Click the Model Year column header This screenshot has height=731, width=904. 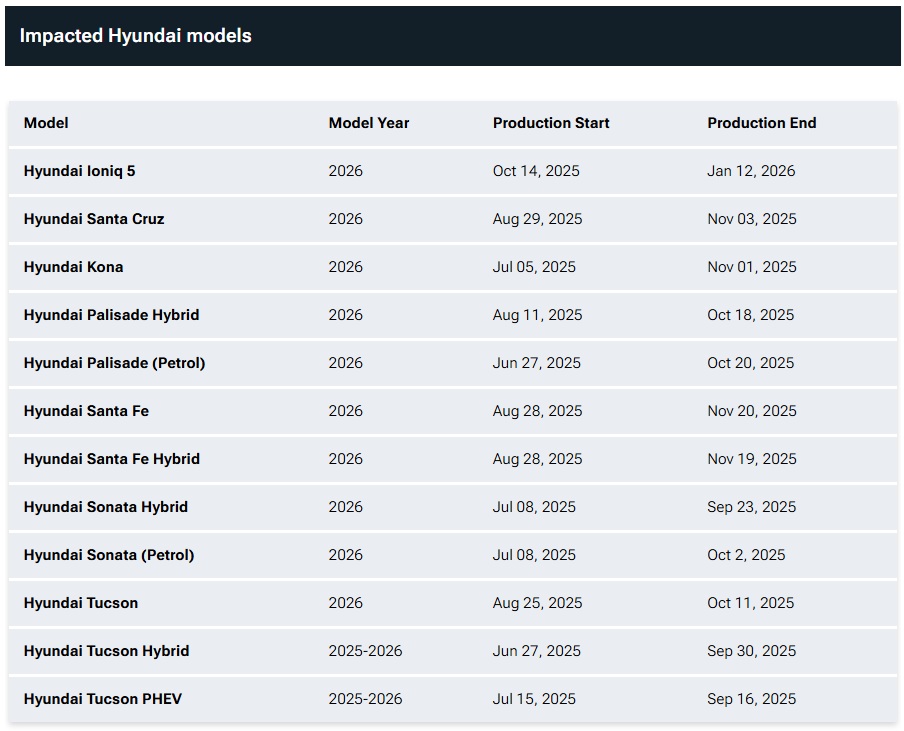[368, 123]
